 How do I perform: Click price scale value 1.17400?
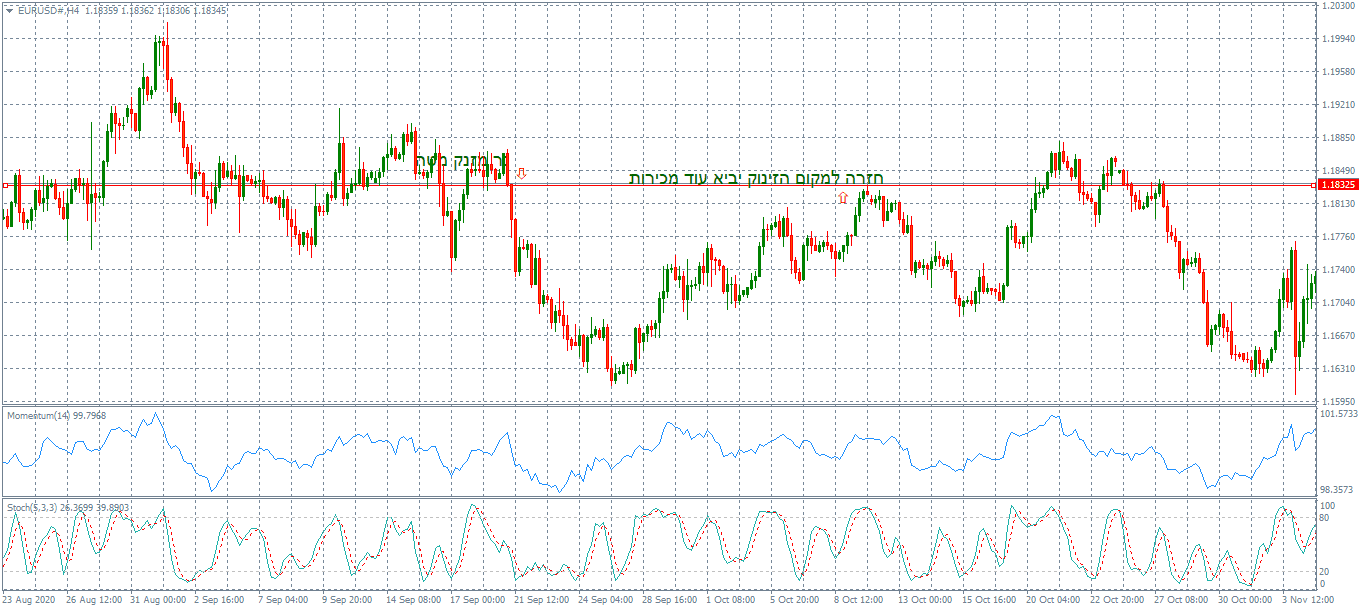click(1338, 270)
